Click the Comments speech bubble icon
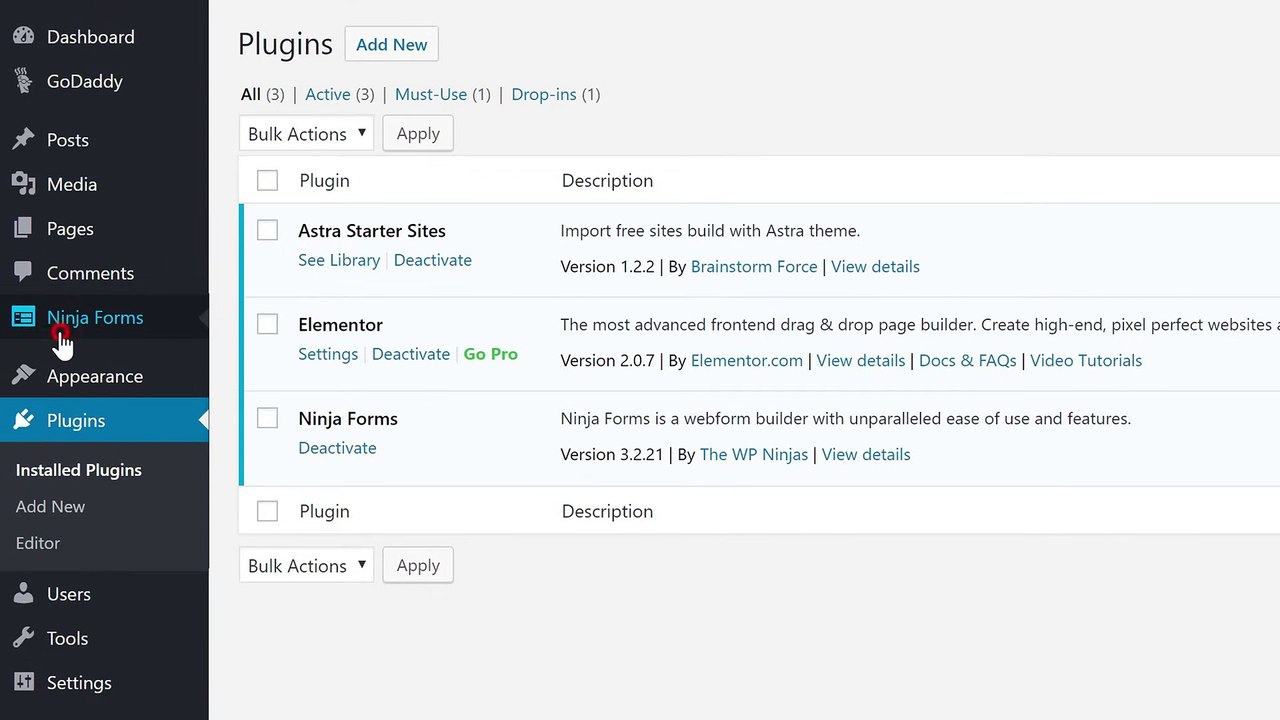This screenshot has height=720, width=1280. (x=23, y=273)
